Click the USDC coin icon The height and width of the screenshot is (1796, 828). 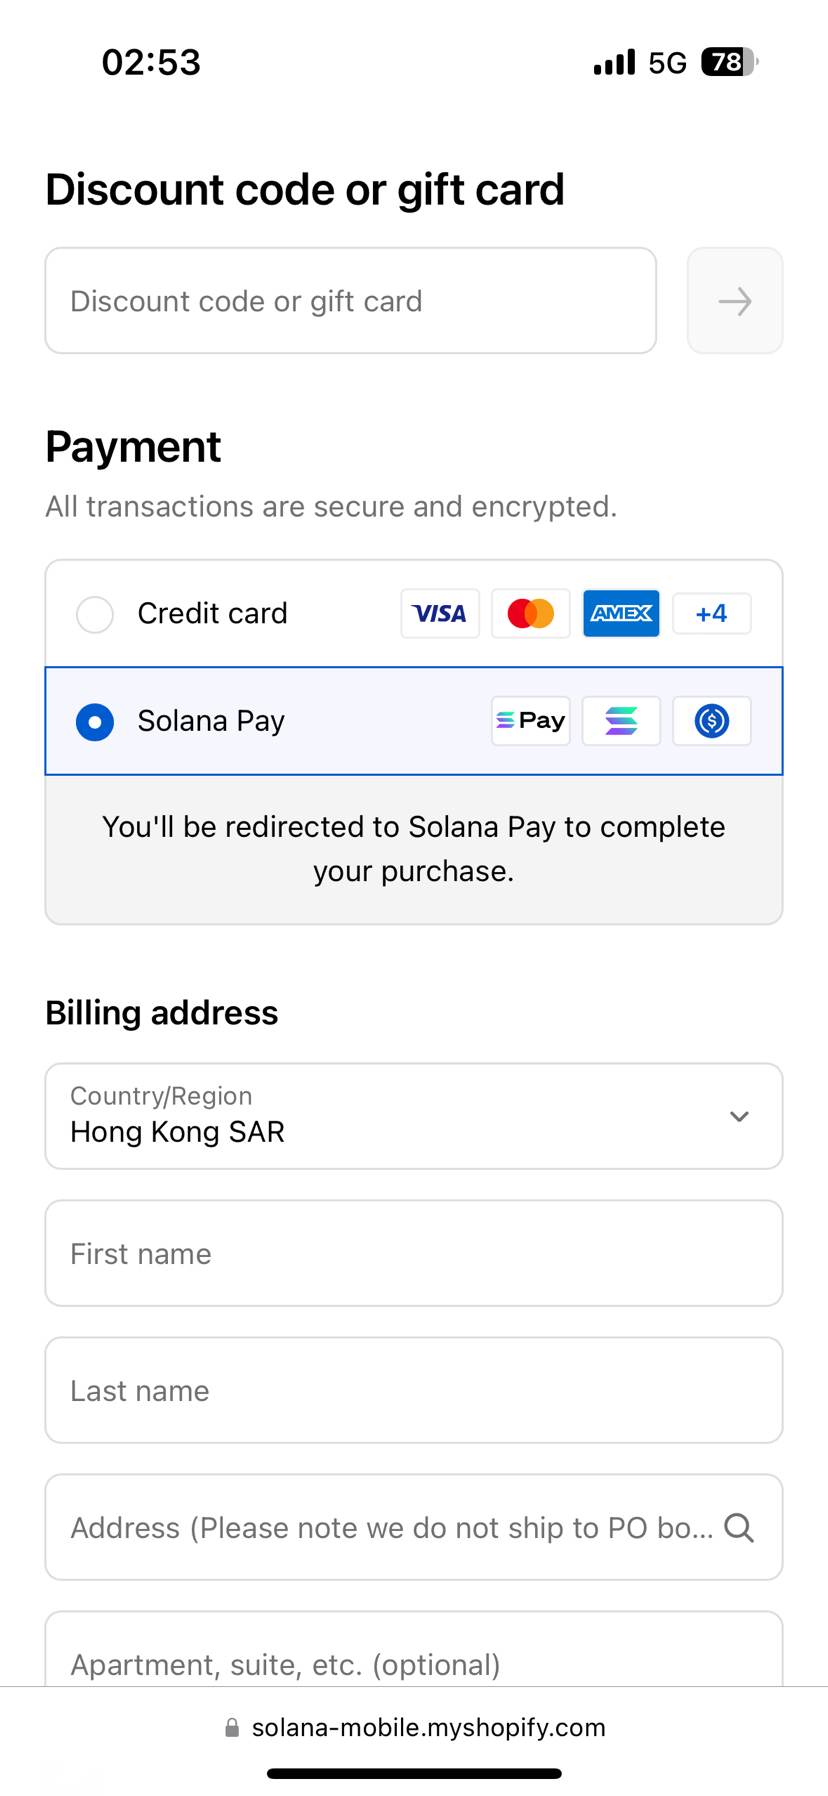tap(711, 721)
